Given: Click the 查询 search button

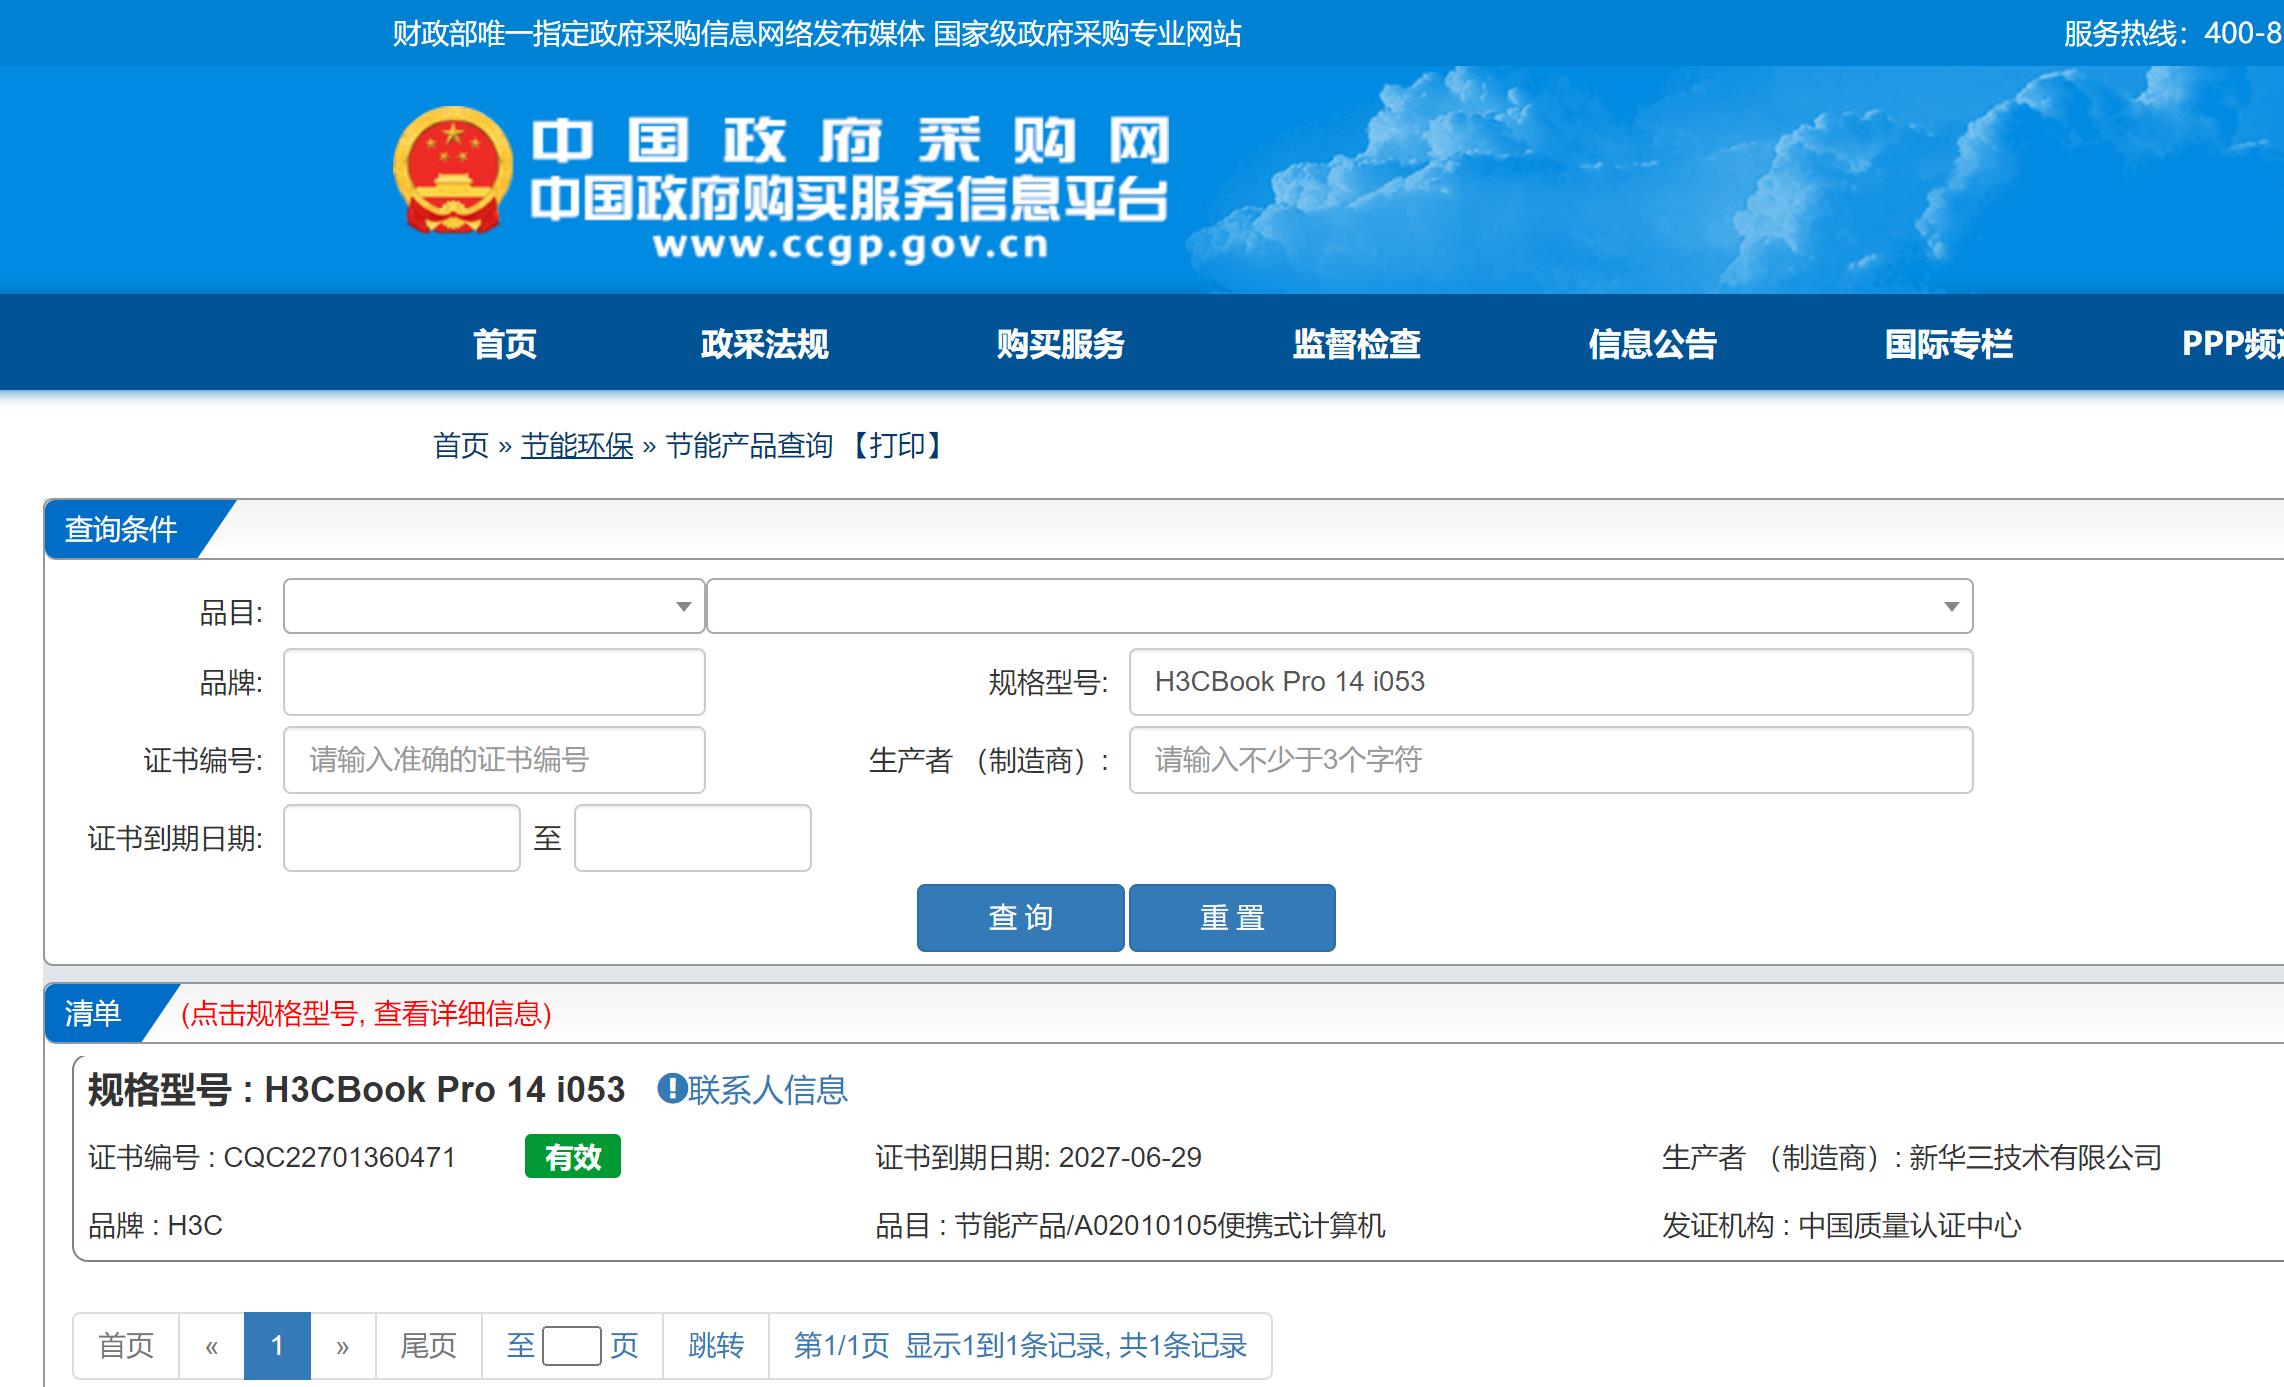Looking at the screenshot, I should [1021, 917].
